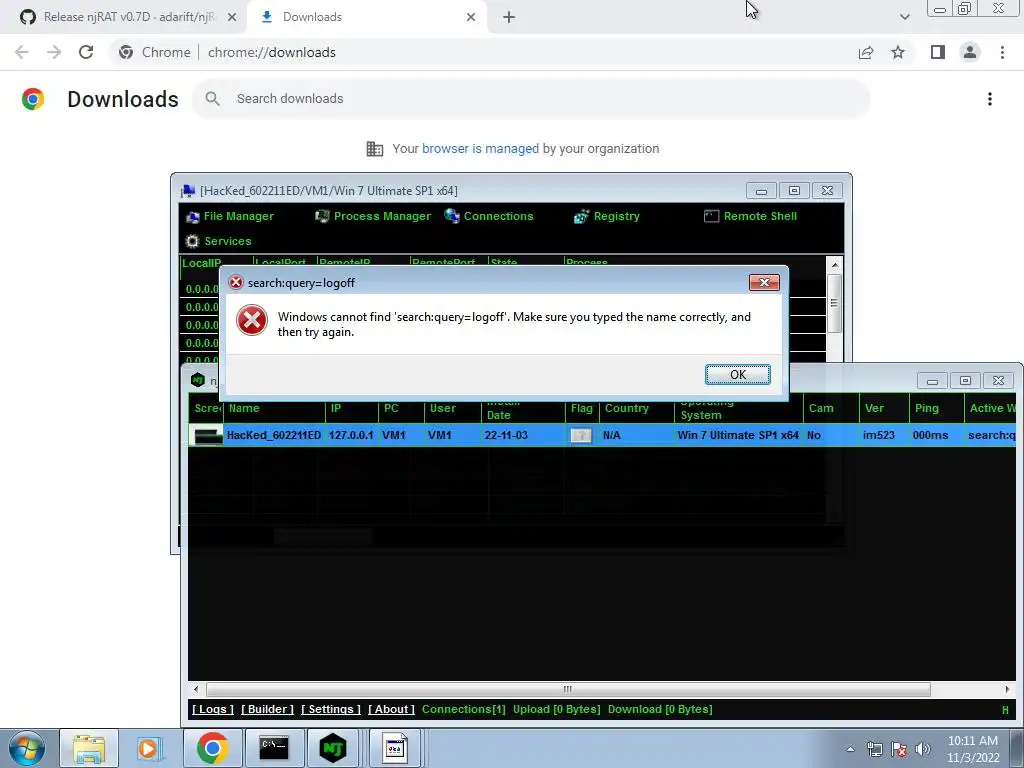Open the Windows Start menu
This screenshot has width=1024, height=768.
[27, 748]
